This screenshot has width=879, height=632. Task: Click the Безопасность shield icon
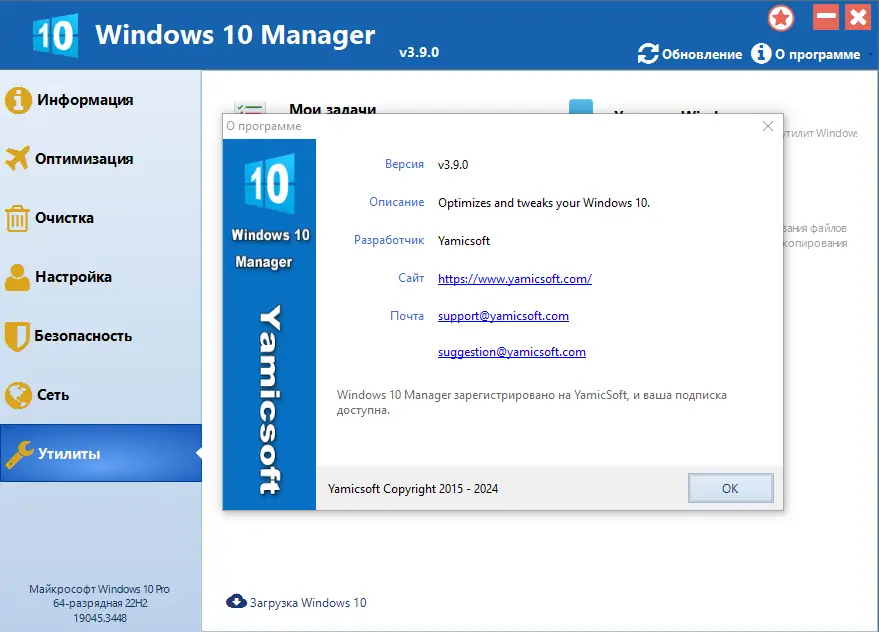17,336
